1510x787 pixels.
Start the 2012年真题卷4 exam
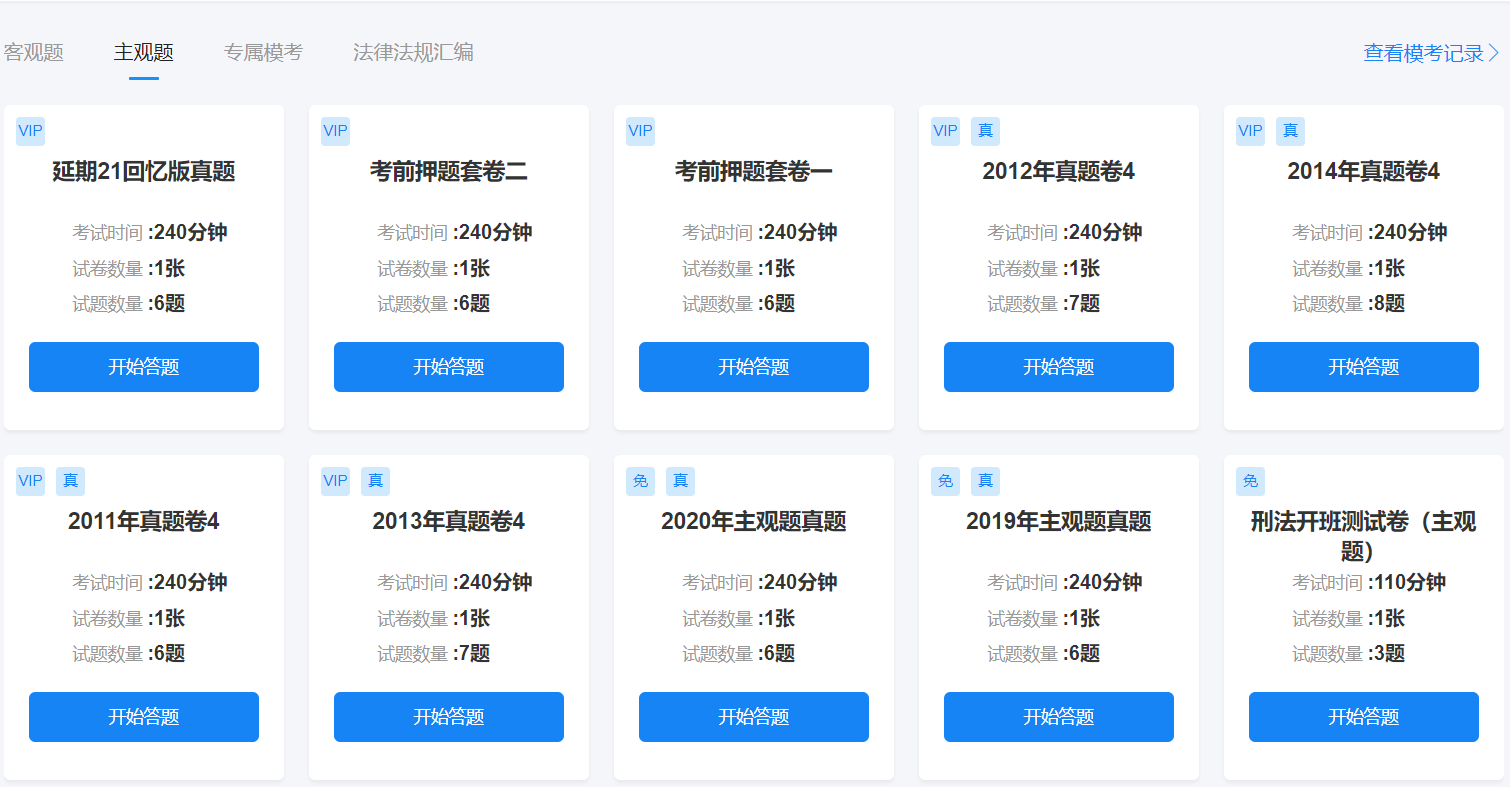[x=1059, y=367]
